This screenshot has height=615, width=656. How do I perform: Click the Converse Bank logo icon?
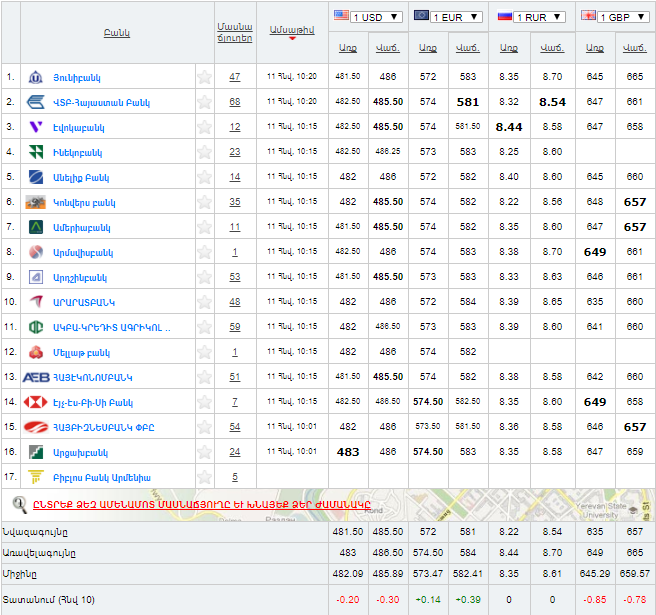(x=36, y=202)
